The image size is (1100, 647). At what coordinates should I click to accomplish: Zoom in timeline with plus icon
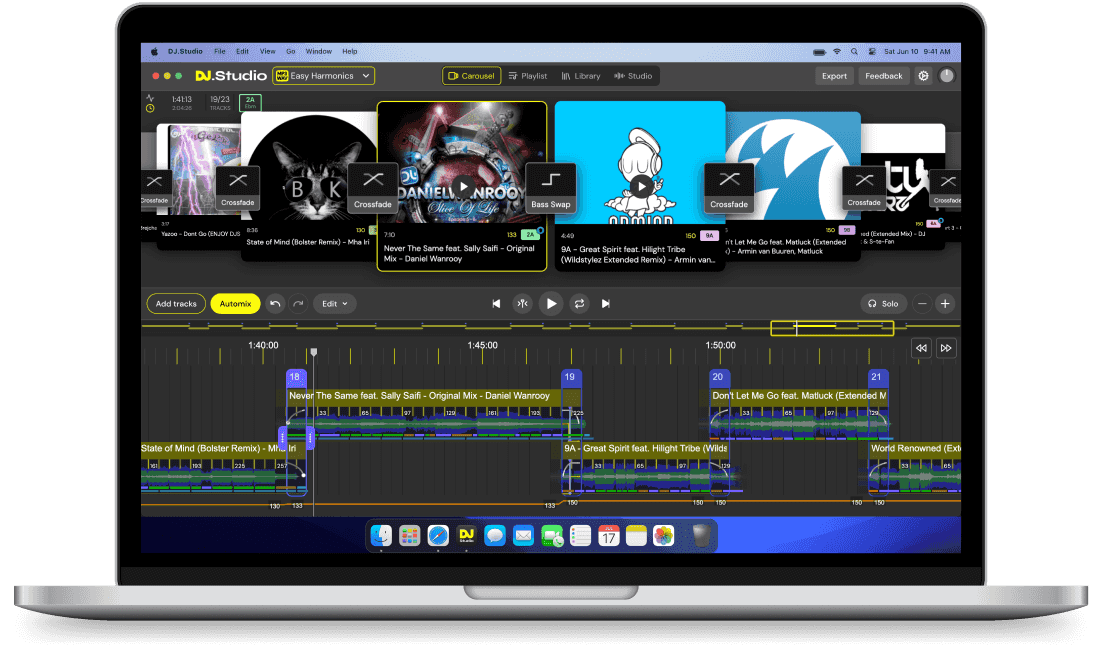[x=944, y=303]
